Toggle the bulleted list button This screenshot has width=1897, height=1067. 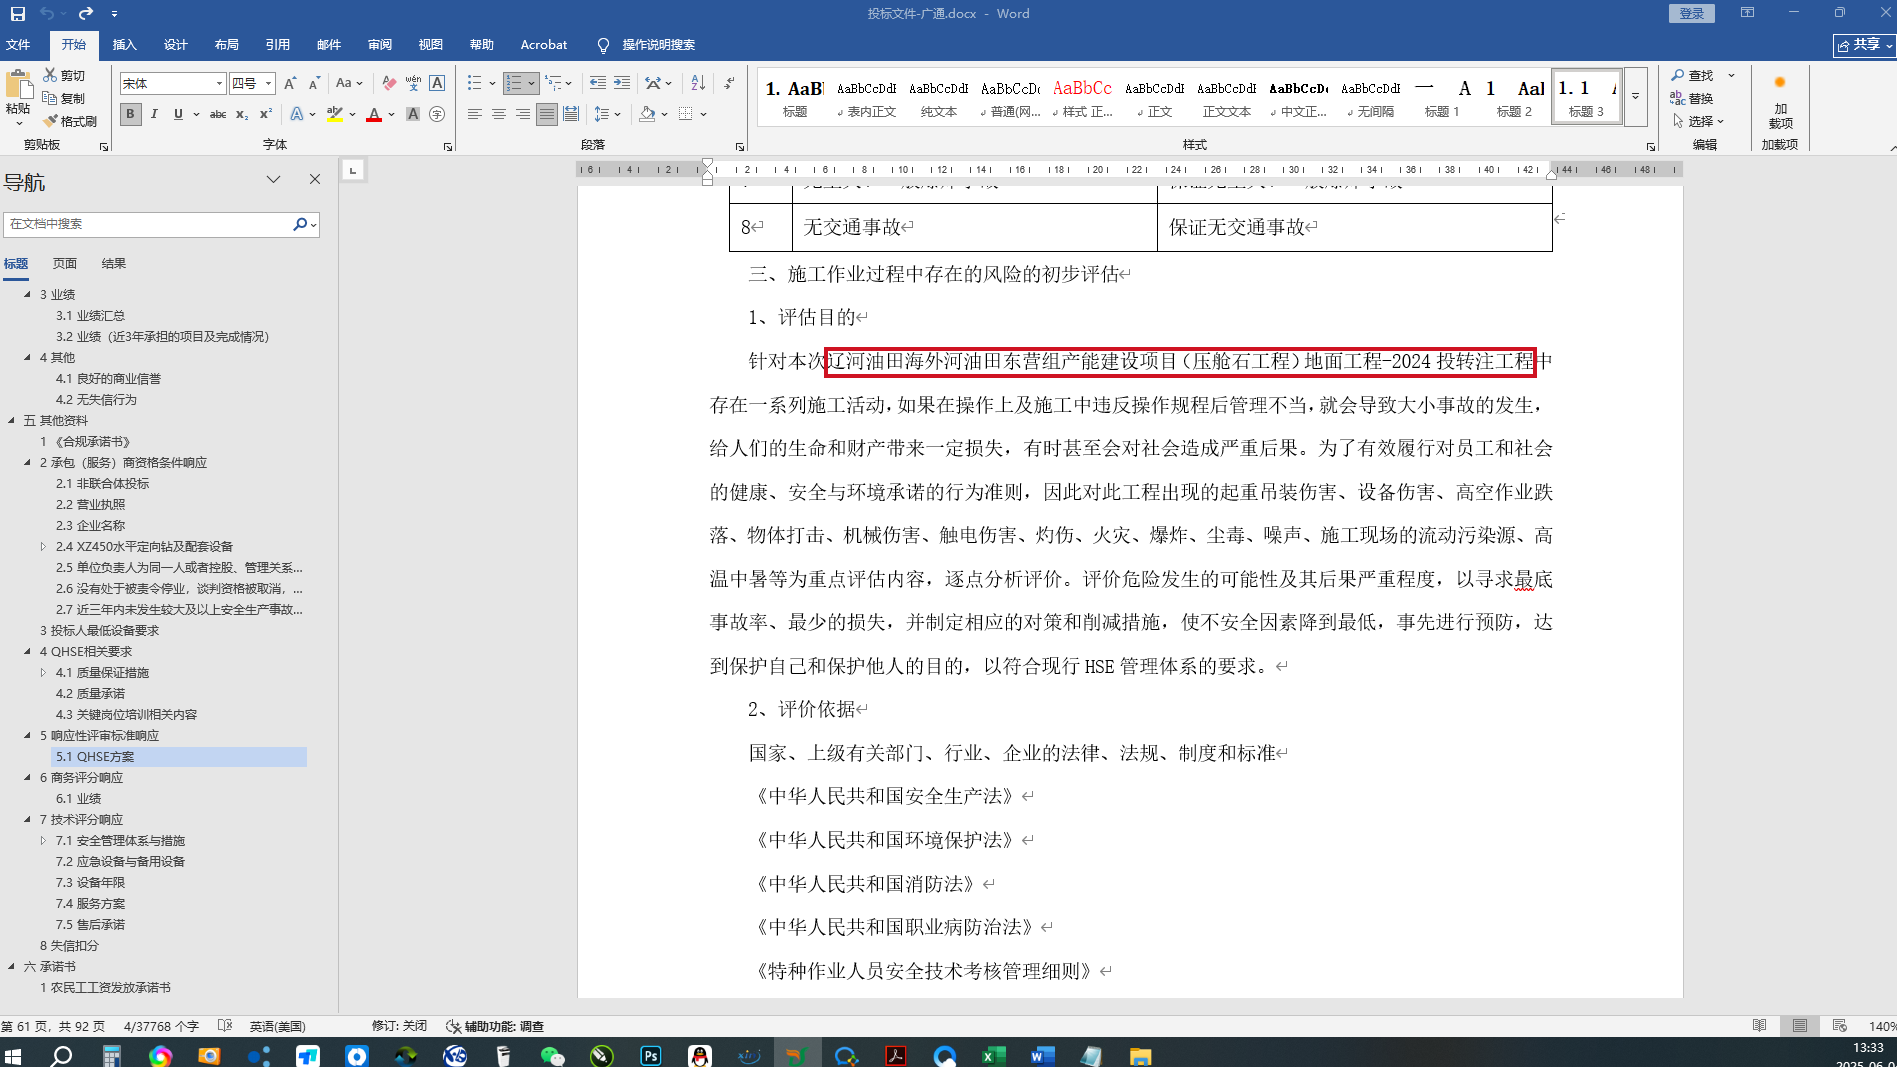tap(475, 83)
